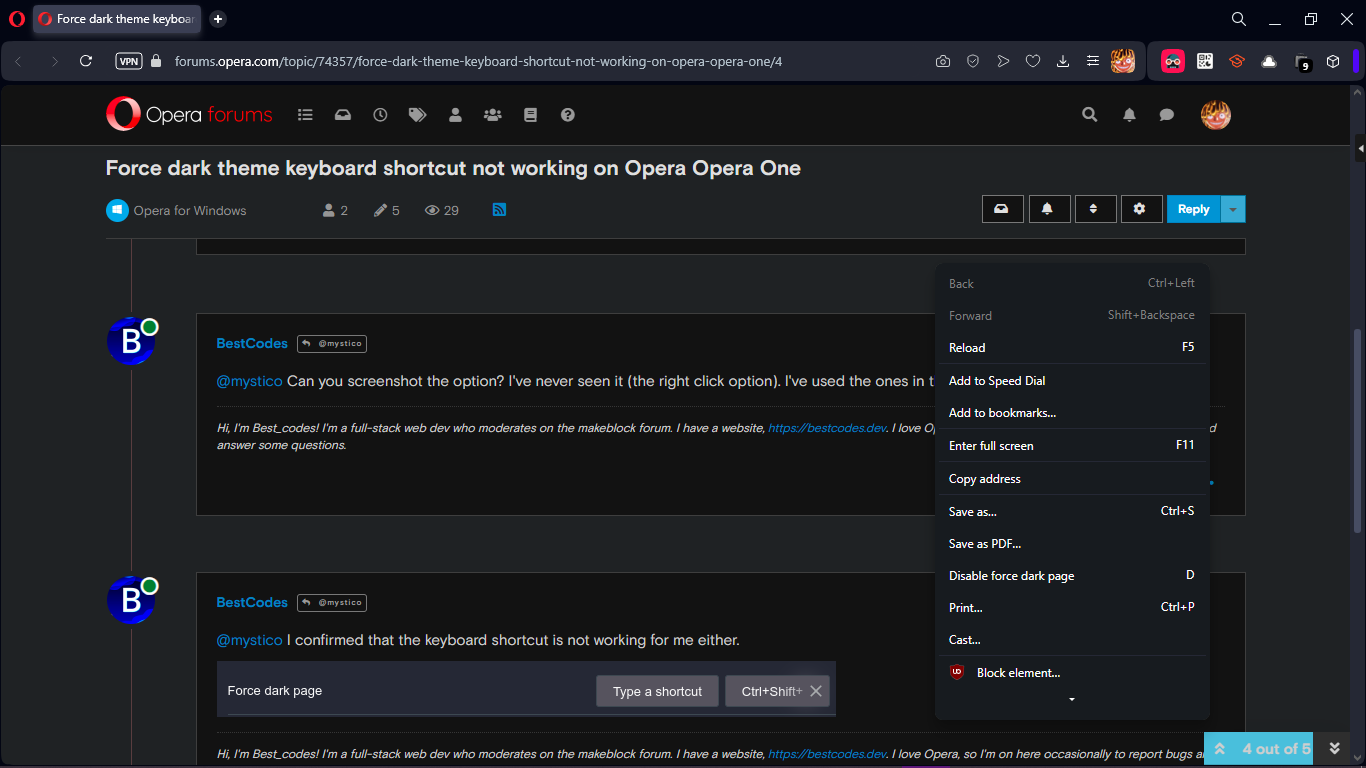Viewport: 1366px width, 768px height.
Task: Open the browser downloads icon
Action: coord(1063,61)
